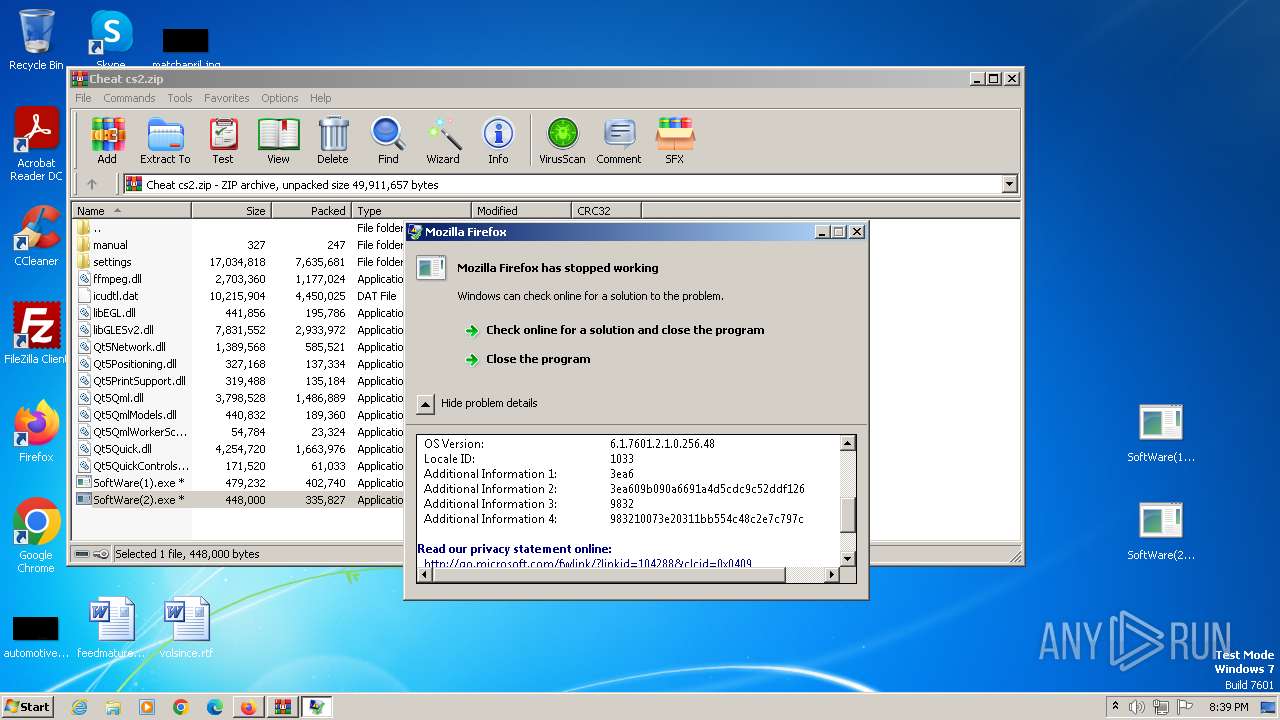This screenshot has width=1280, height=720.
Task: Open the Favorites menu
Action: pyautogui.click(x=227, y=98)
